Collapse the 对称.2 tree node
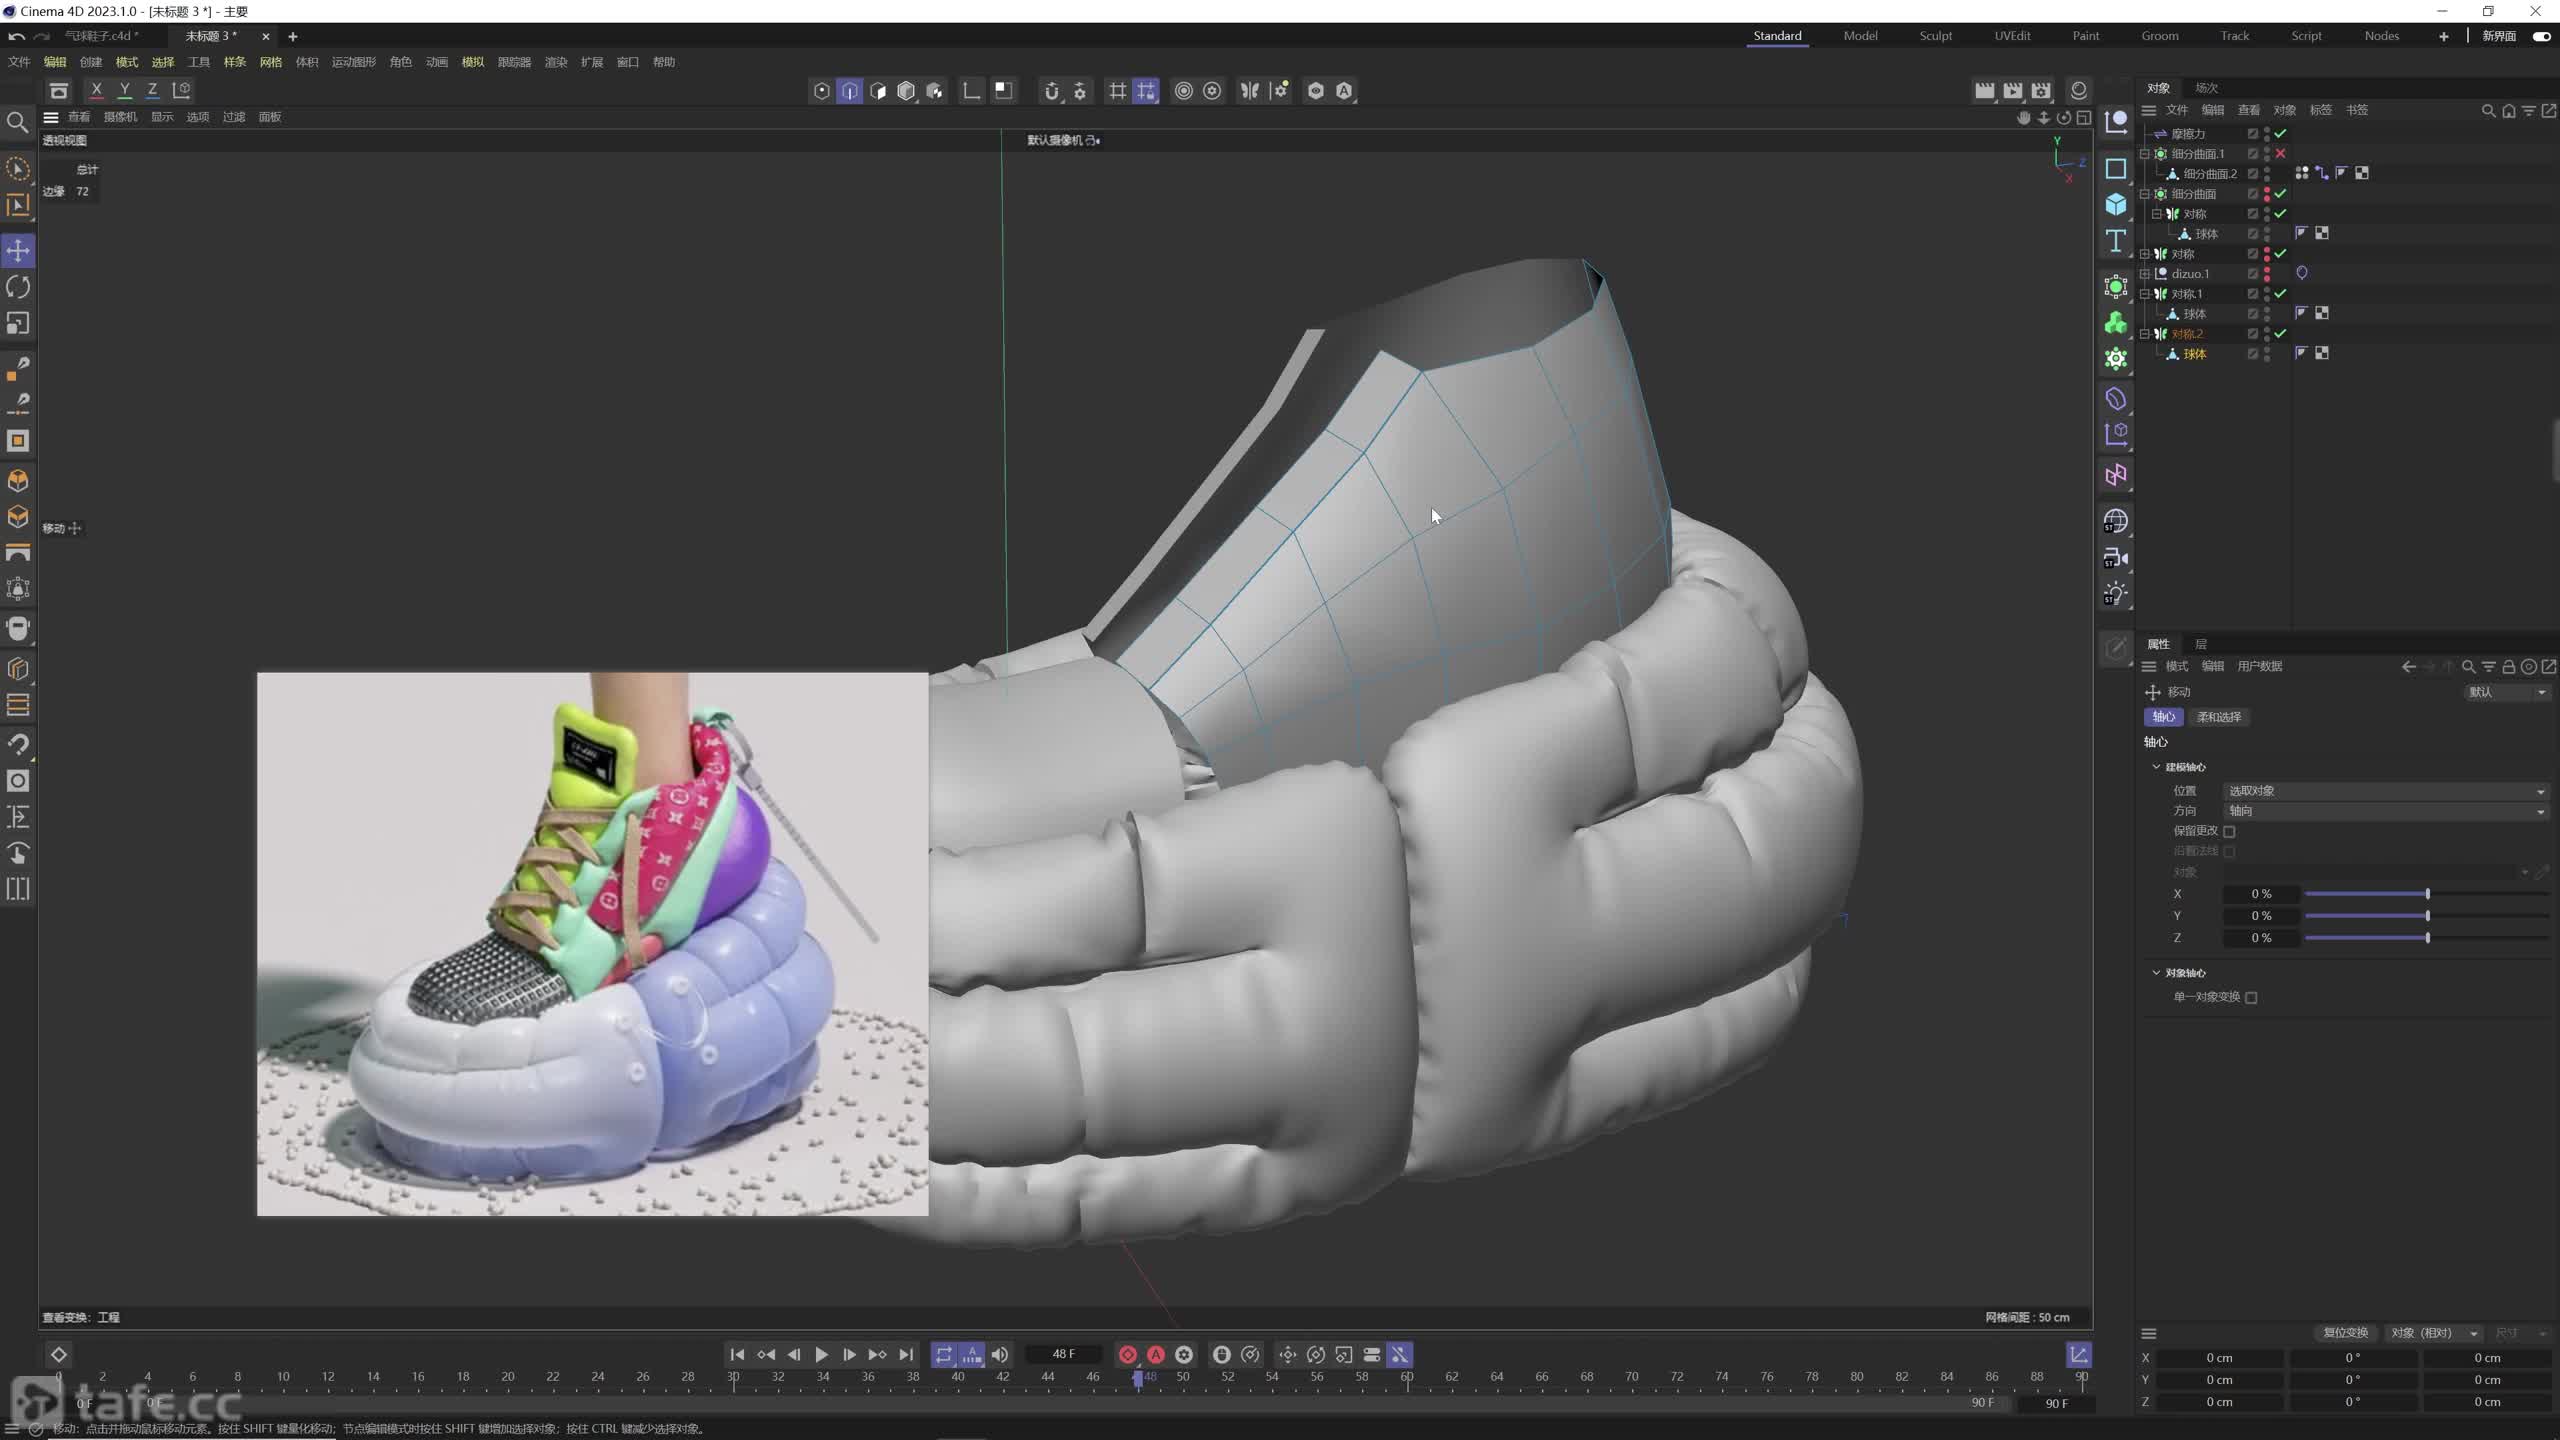Viewport: 2560px width, 1440px height. click(2144, 334)
